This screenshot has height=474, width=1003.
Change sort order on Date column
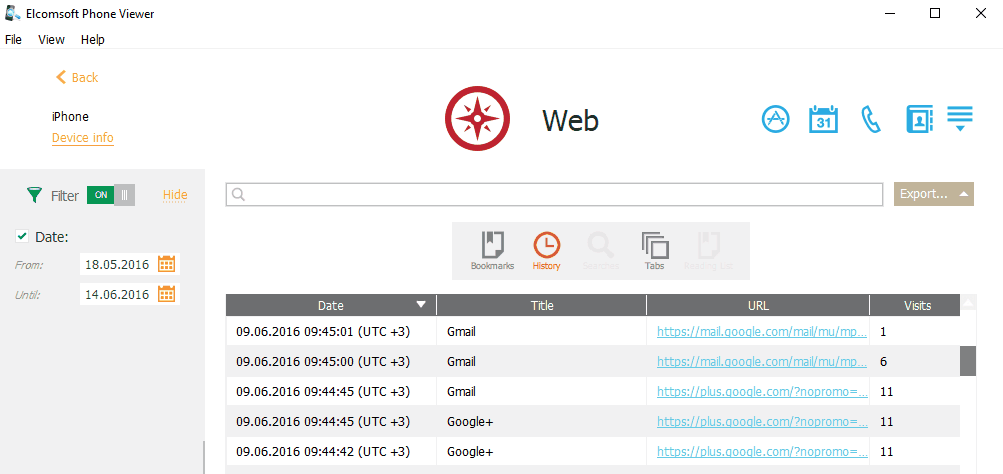pos(331,305)
